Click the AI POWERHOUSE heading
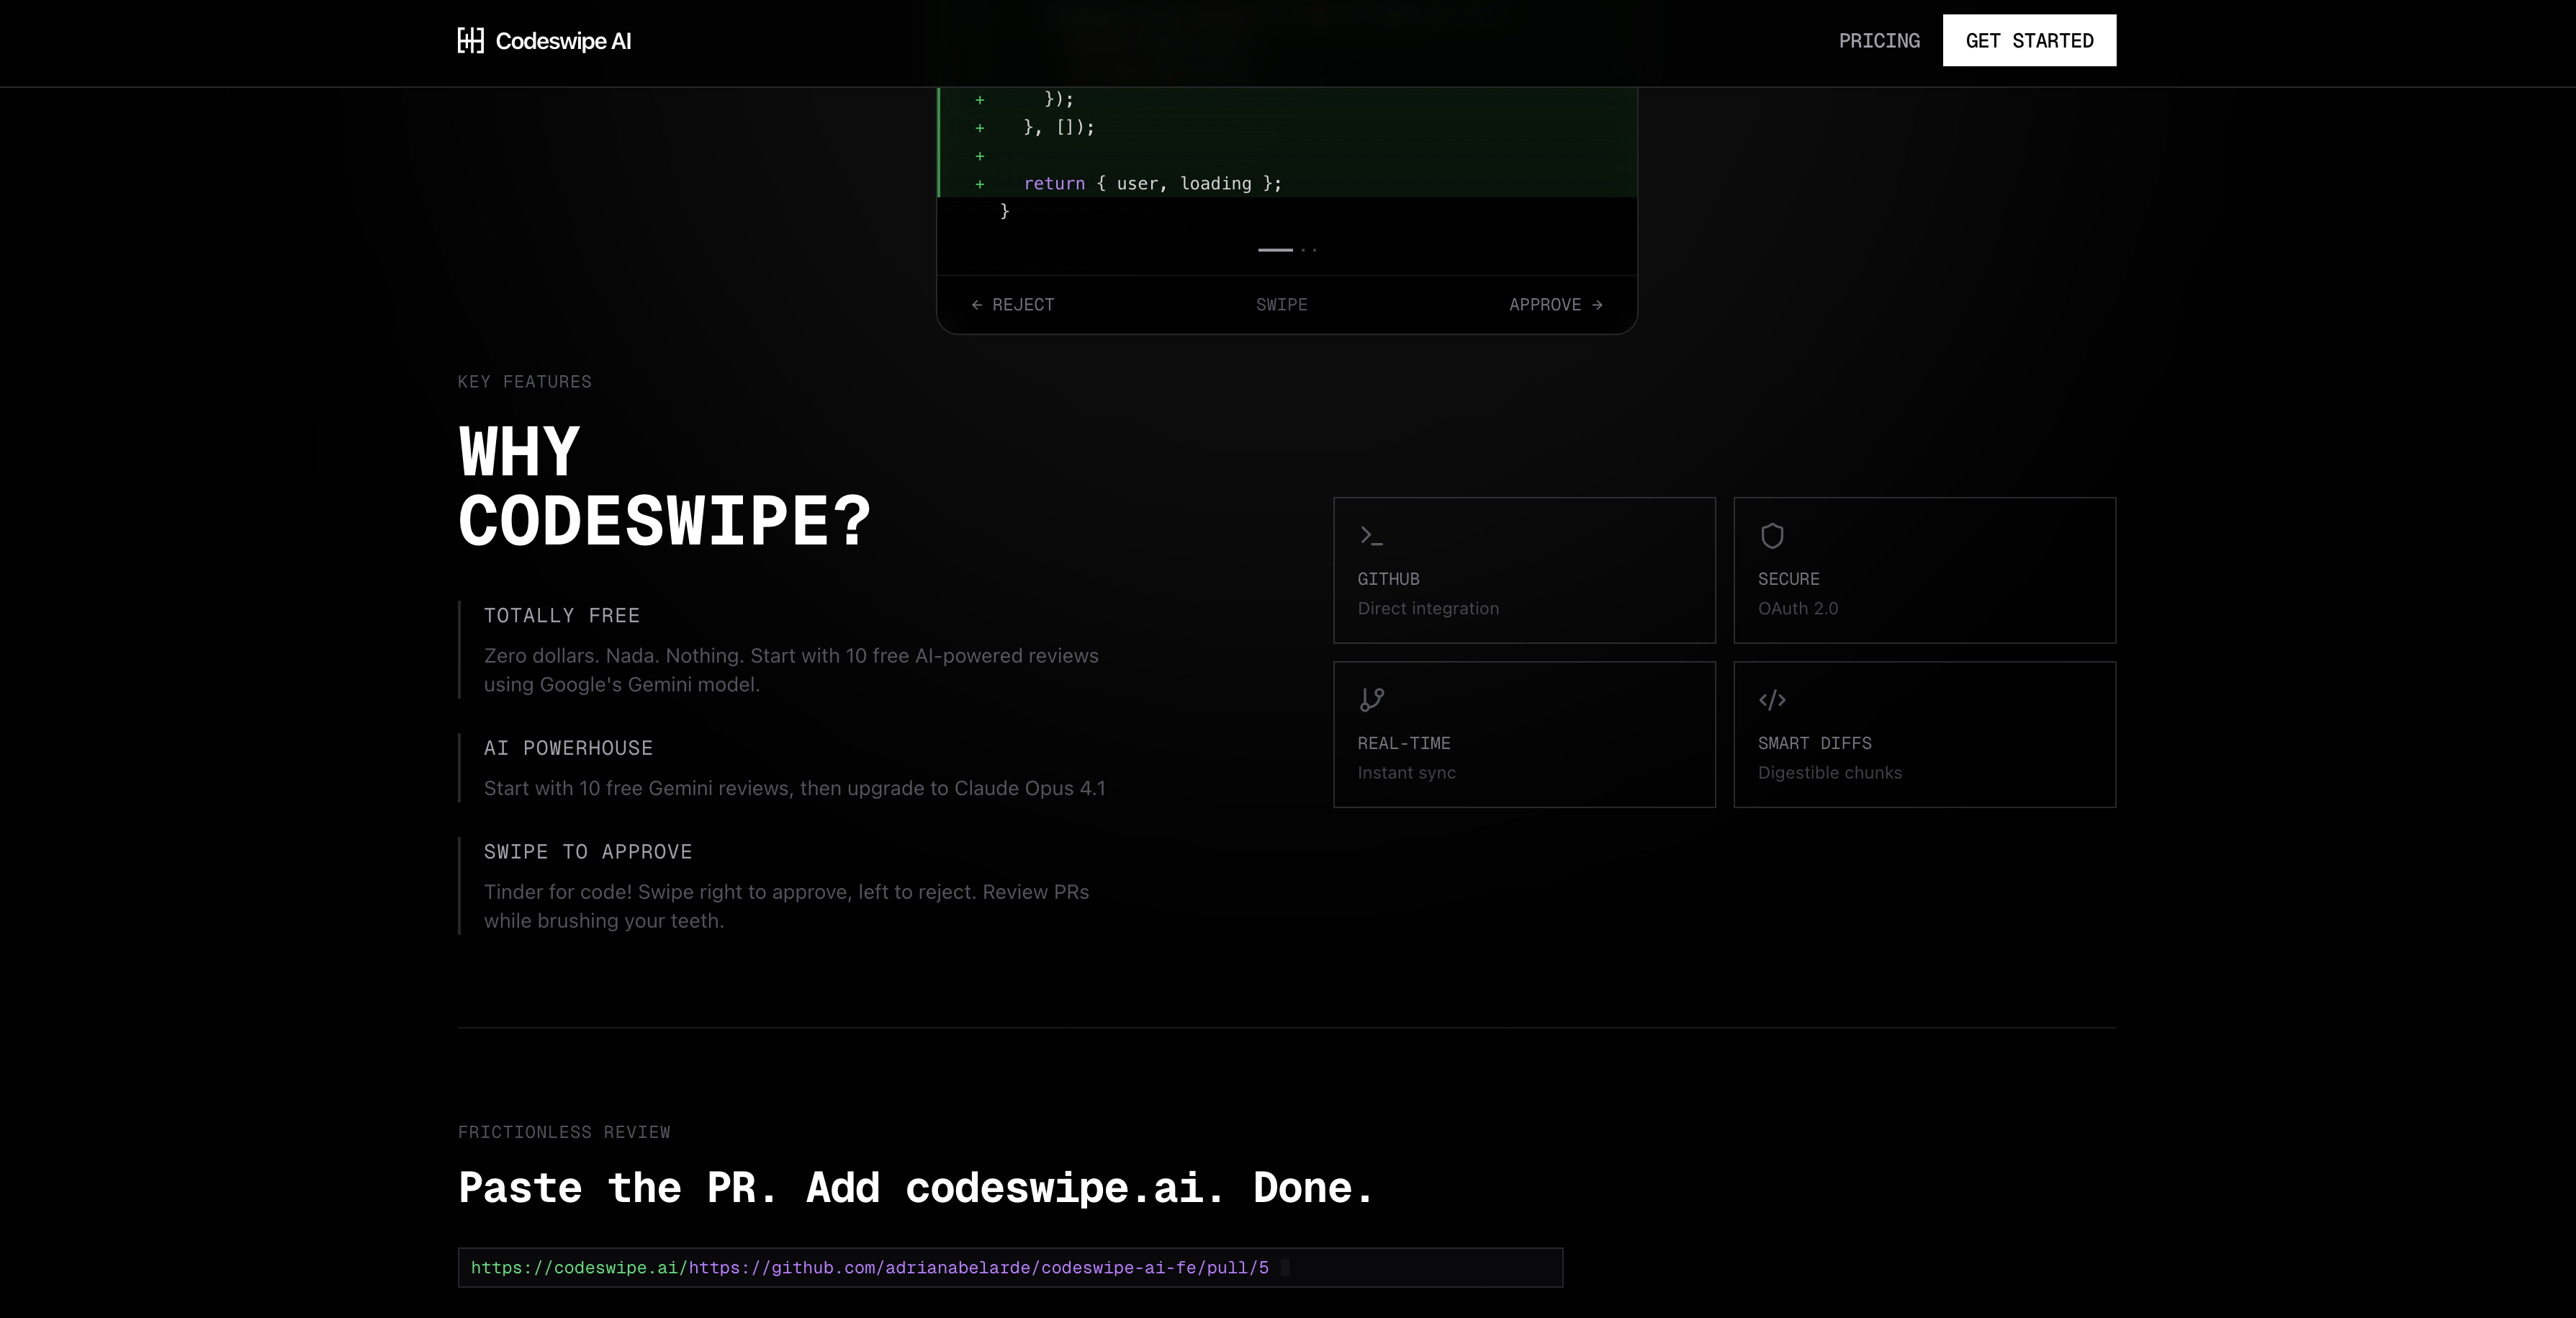Screen dimensions: 2576x1318 [568, 748]
